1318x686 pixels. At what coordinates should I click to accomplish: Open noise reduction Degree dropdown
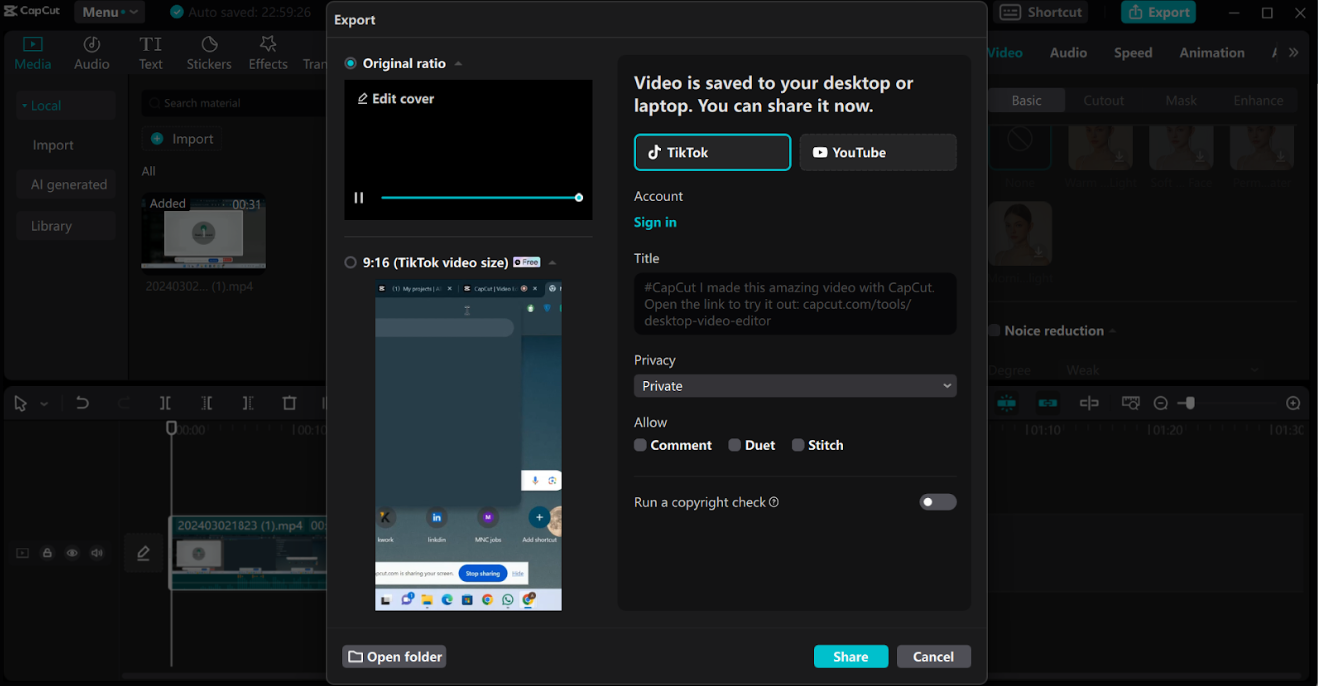click(1161, 370)
